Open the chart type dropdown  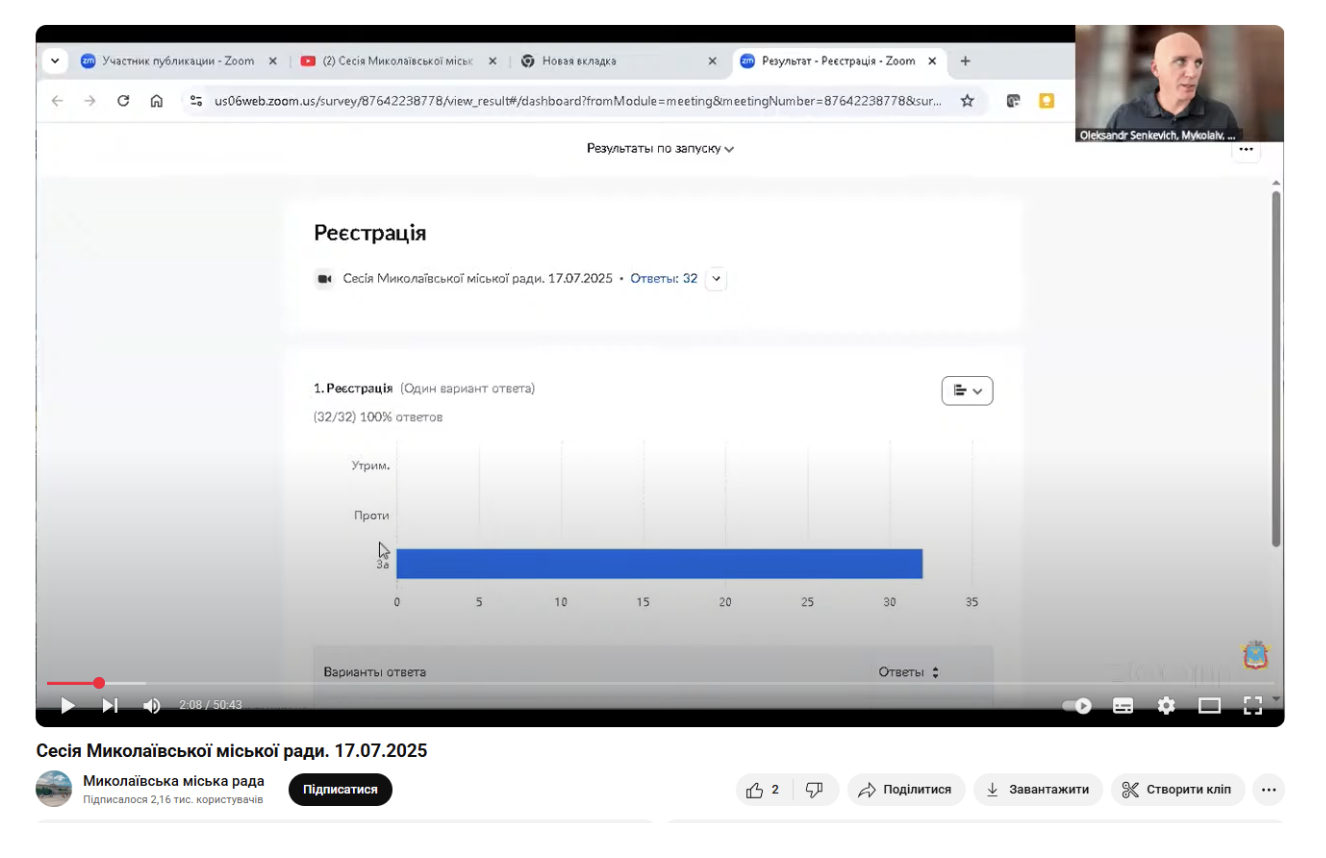point(967,391)
